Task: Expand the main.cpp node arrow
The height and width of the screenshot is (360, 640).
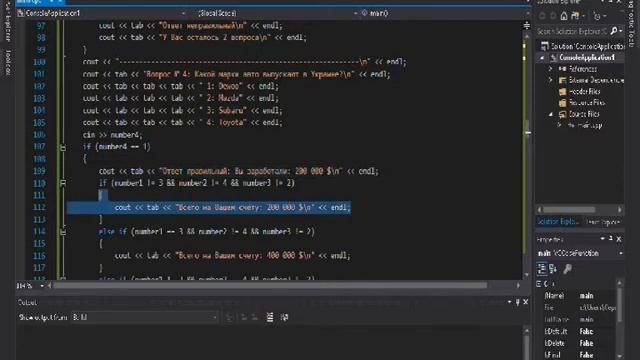Action: [559, 126]
